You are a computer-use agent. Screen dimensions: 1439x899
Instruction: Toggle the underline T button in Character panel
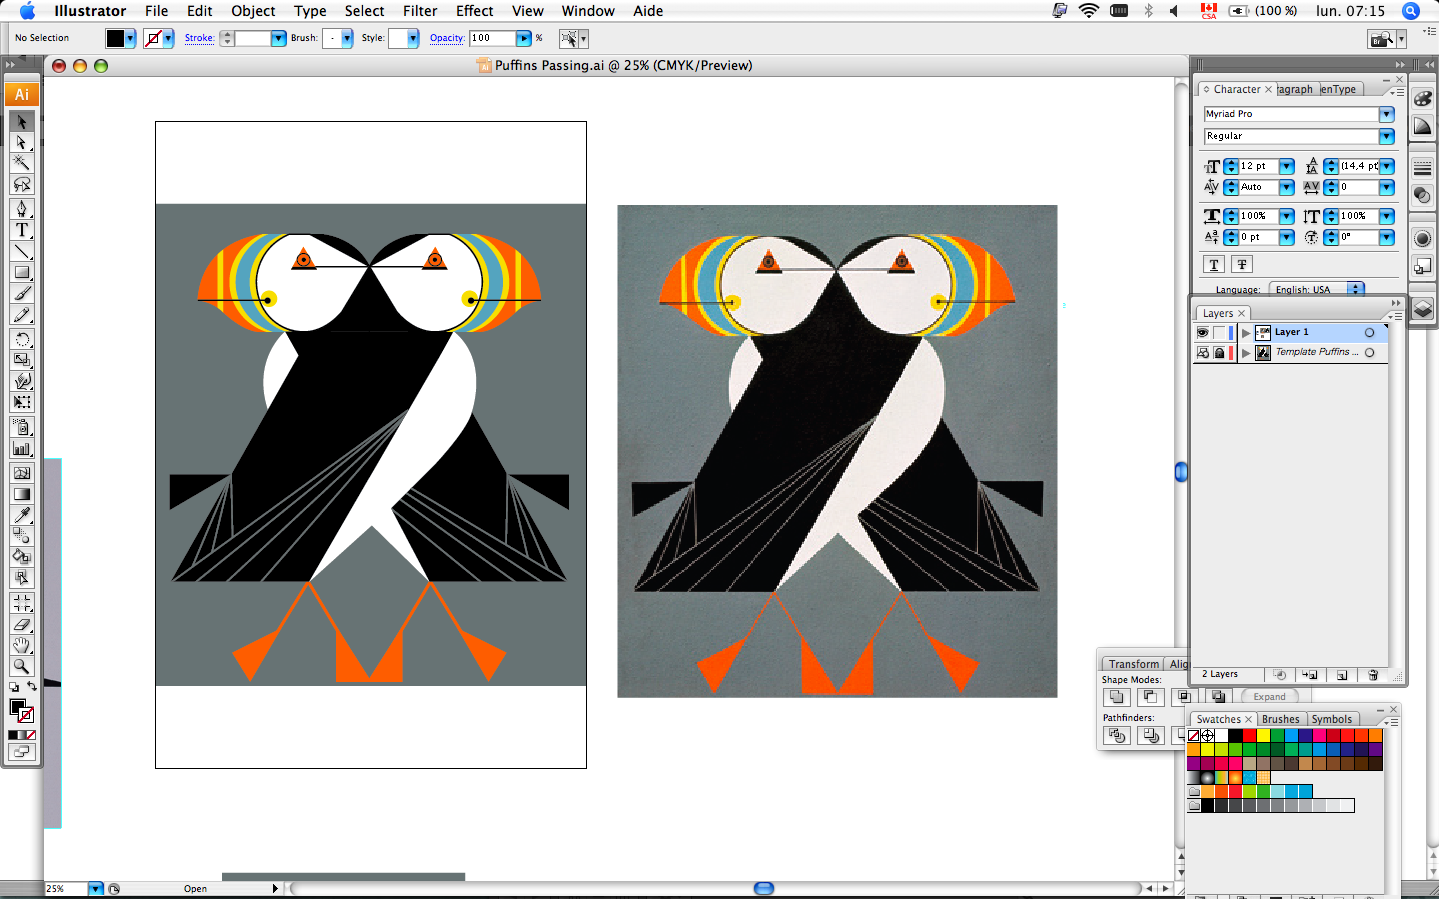[x=1214, y=264]
